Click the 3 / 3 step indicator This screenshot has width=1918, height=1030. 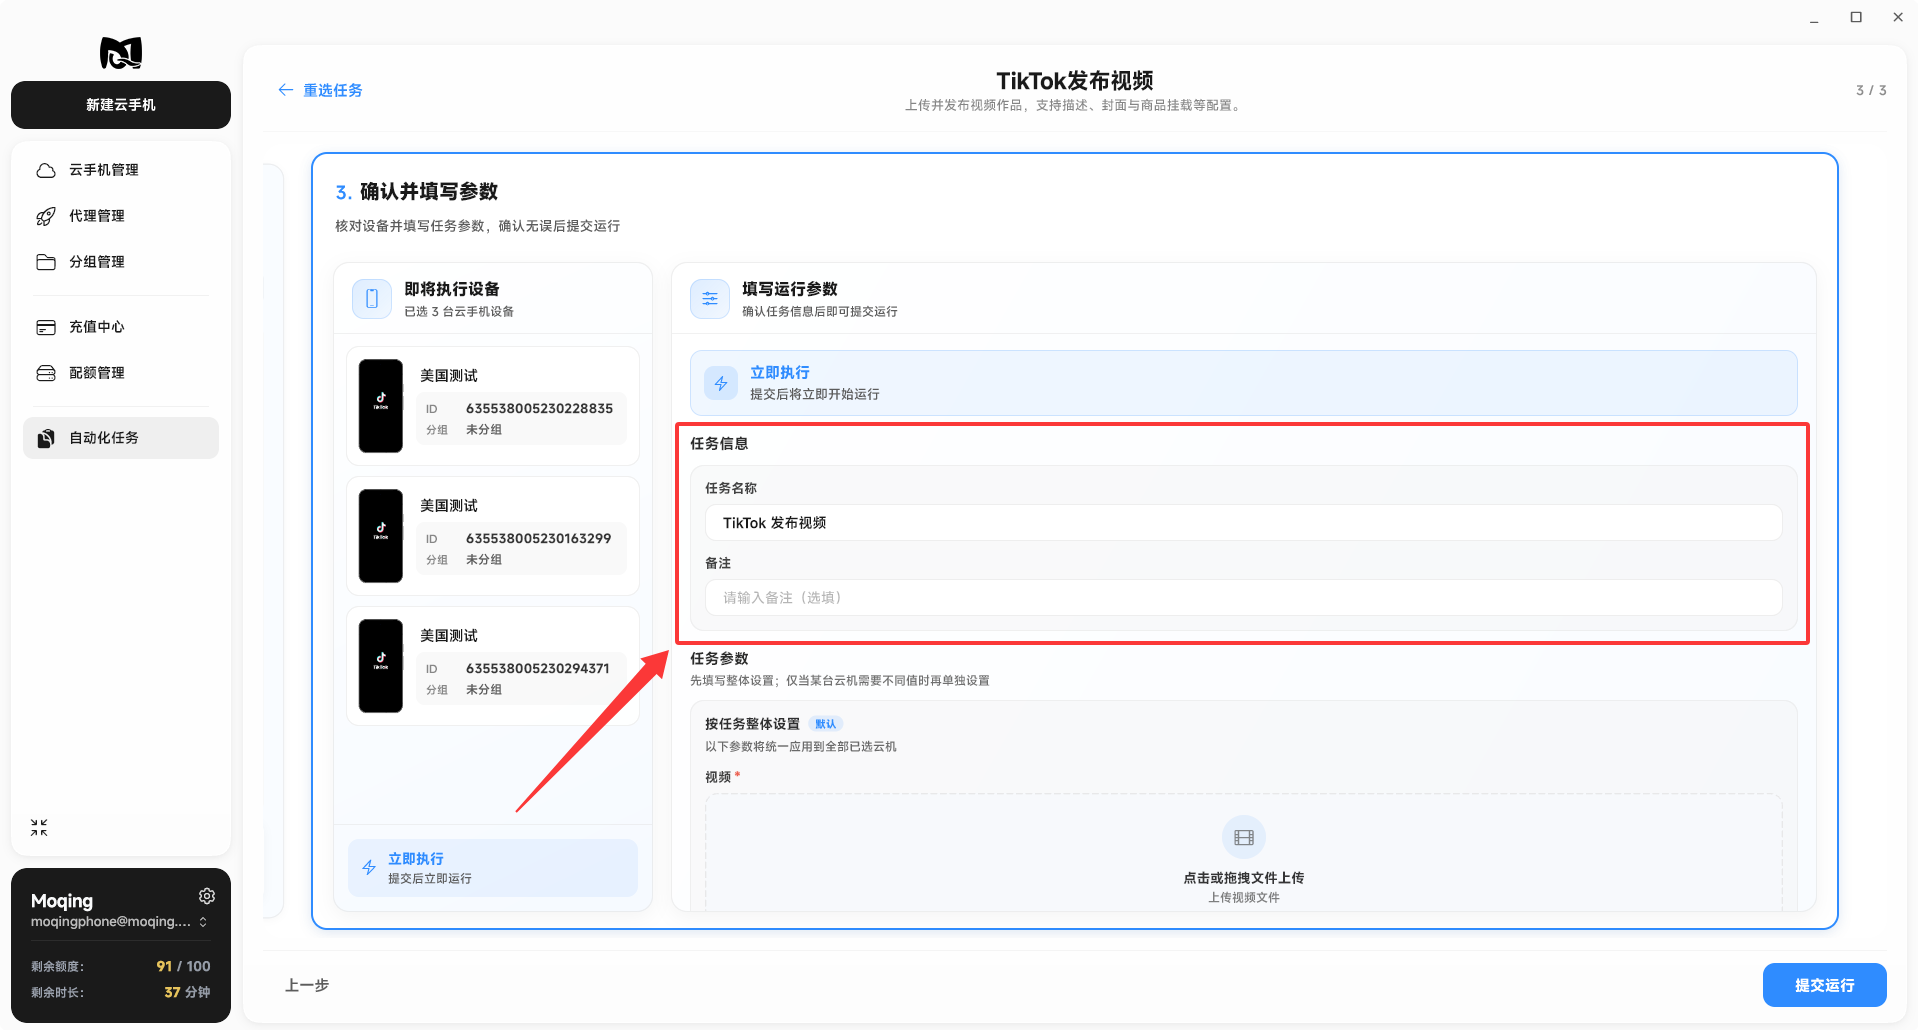click(1871, 90)
